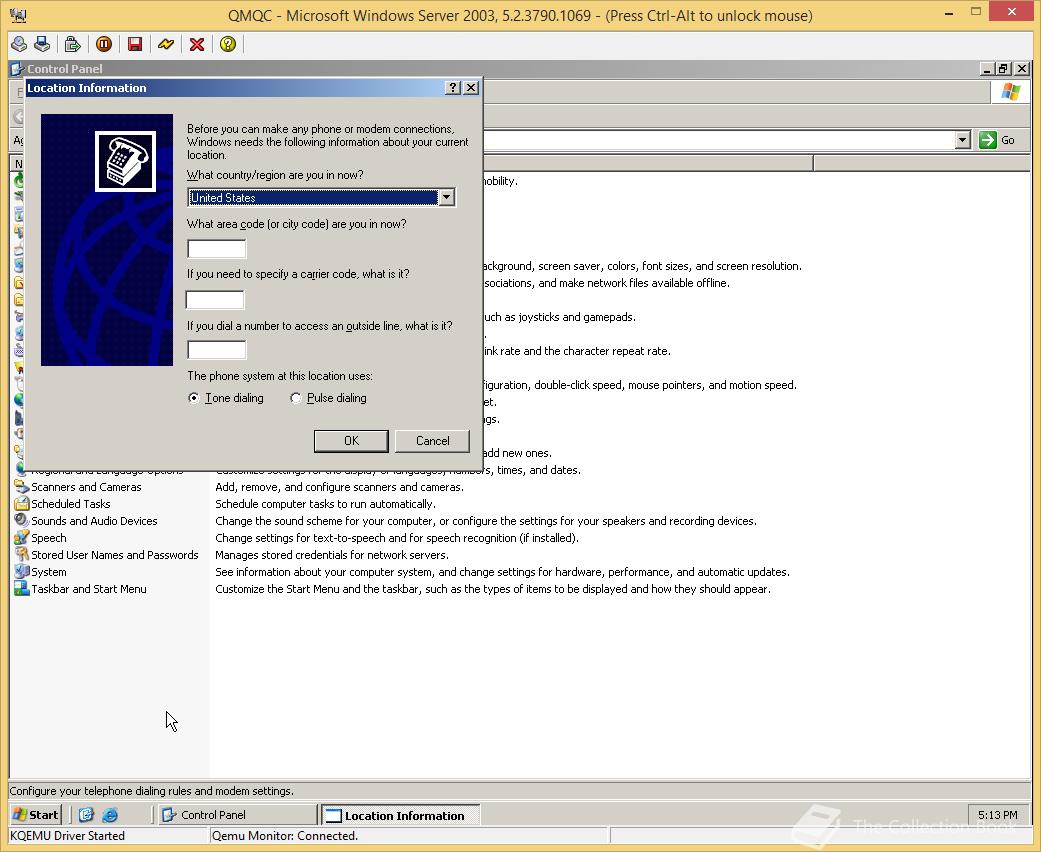This screenshot has height=852, width=1041.
Task: Click 'Schedule computer tasks to run automatically.' description
Action: tap(325, 504)
